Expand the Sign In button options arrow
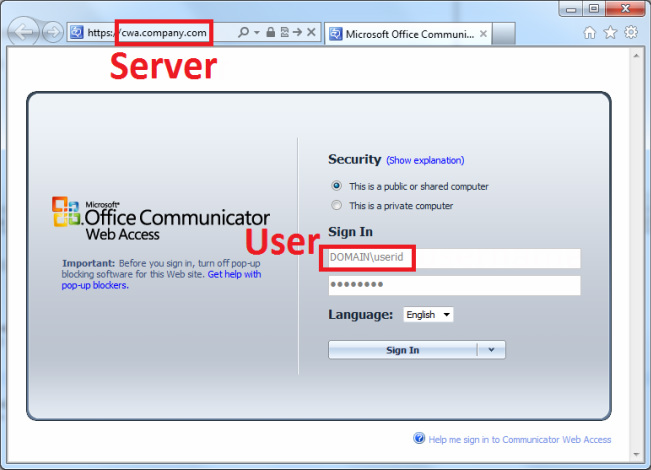This screenshot has width=651, height=470. pos(492,350)
